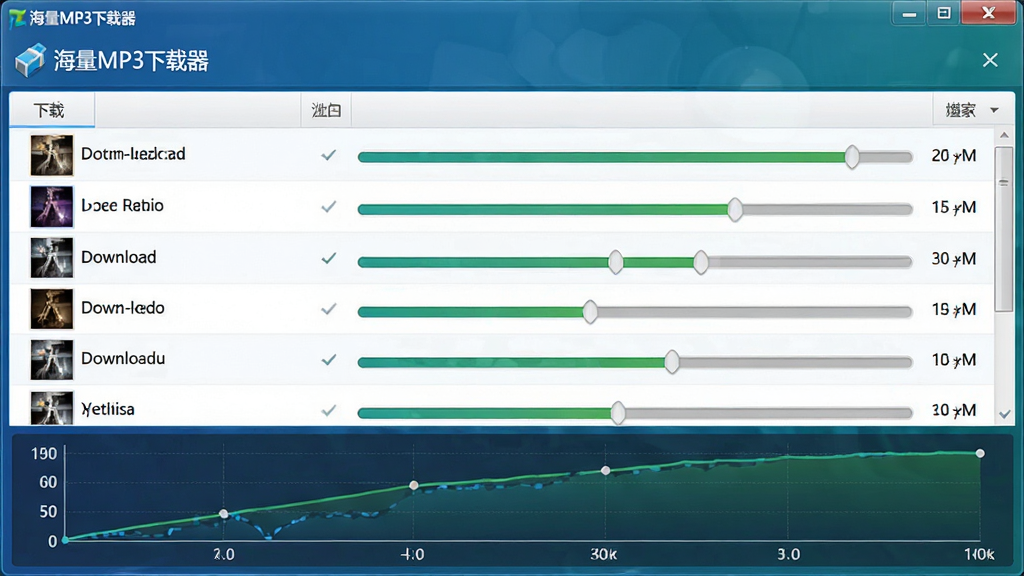Click the list's vertical scrollbar thumb

tap(1004, 229)
